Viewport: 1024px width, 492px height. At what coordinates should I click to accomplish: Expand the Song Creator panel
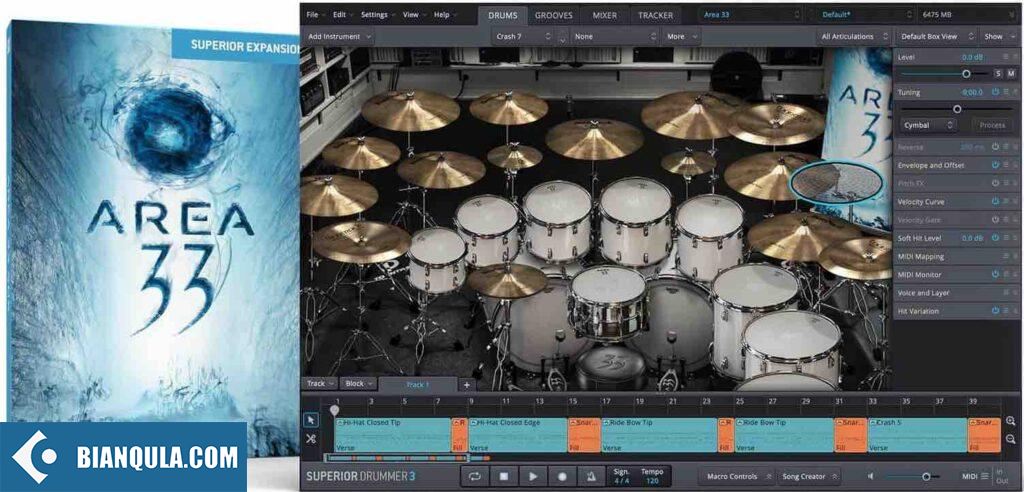click(x=808, y=476)
